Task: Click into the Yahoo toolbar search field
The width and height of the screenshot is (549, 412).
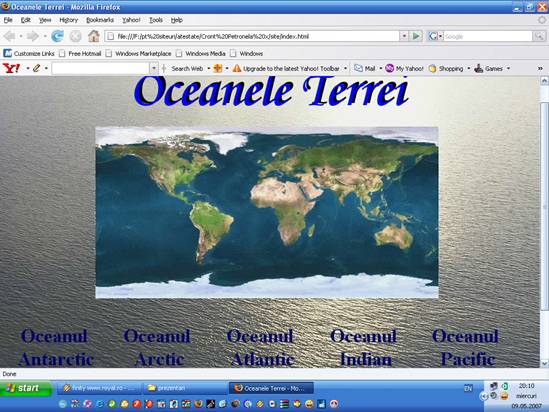Action: click(x=101, y=68)
